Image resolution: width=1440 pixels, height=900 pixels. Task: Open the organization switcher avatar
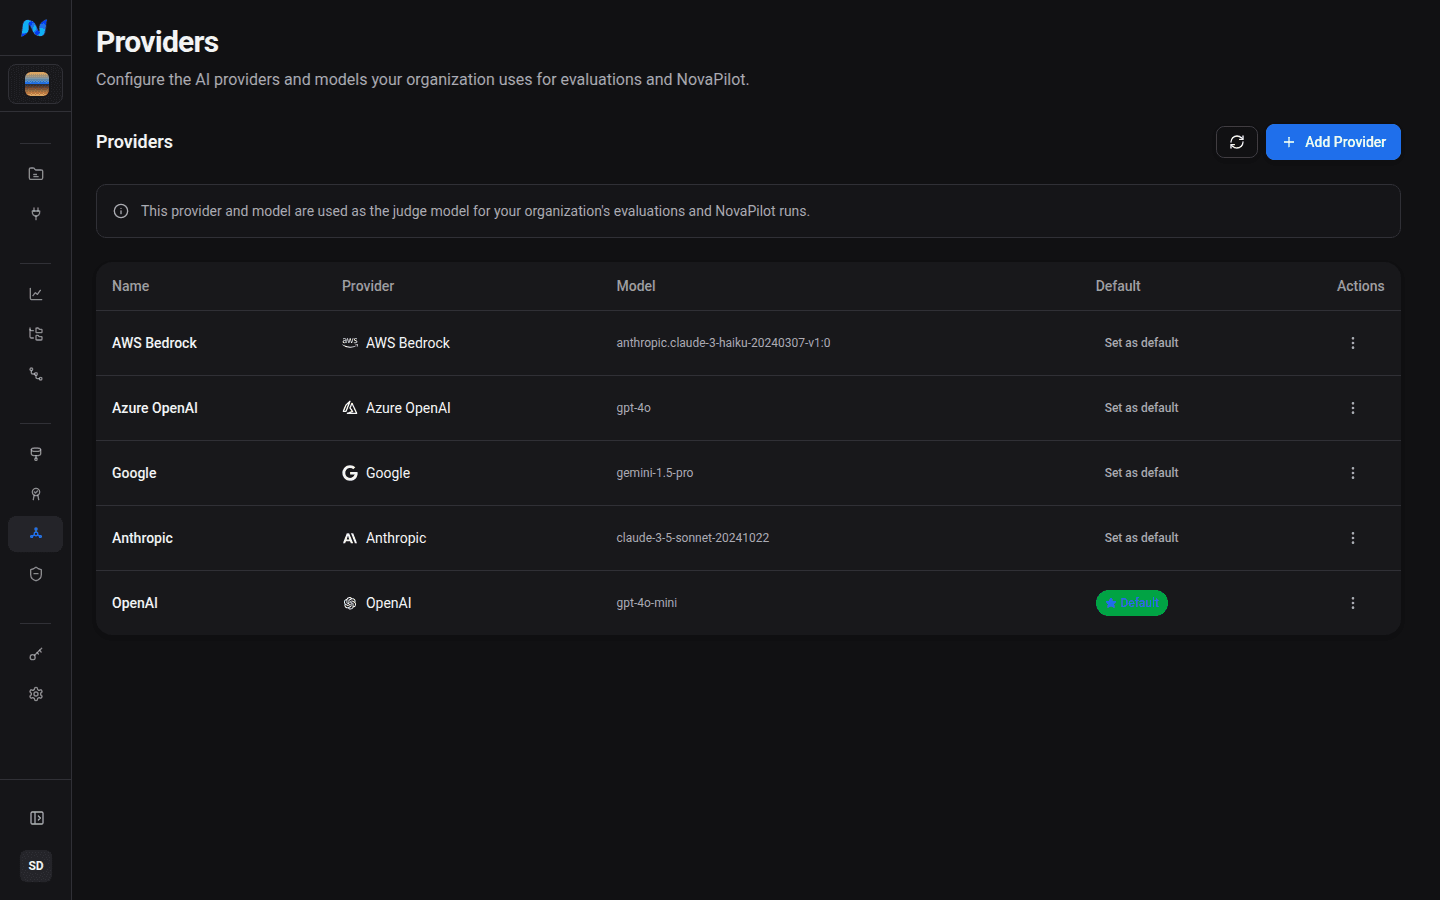coord(36,84)
